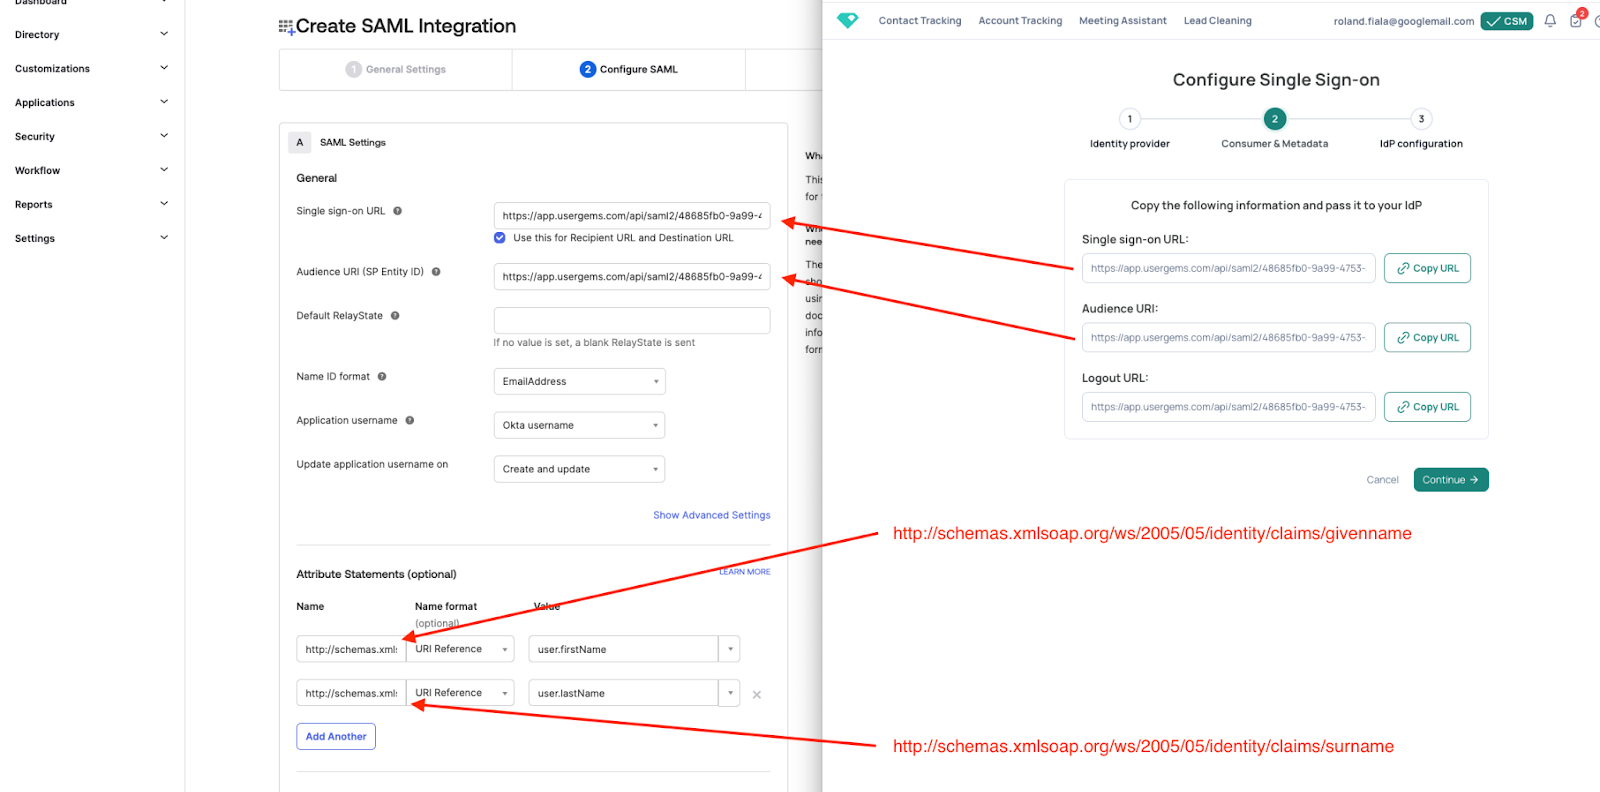Focus the Default RelayState field
1600x792 pixels.
[x=632, y=321]
